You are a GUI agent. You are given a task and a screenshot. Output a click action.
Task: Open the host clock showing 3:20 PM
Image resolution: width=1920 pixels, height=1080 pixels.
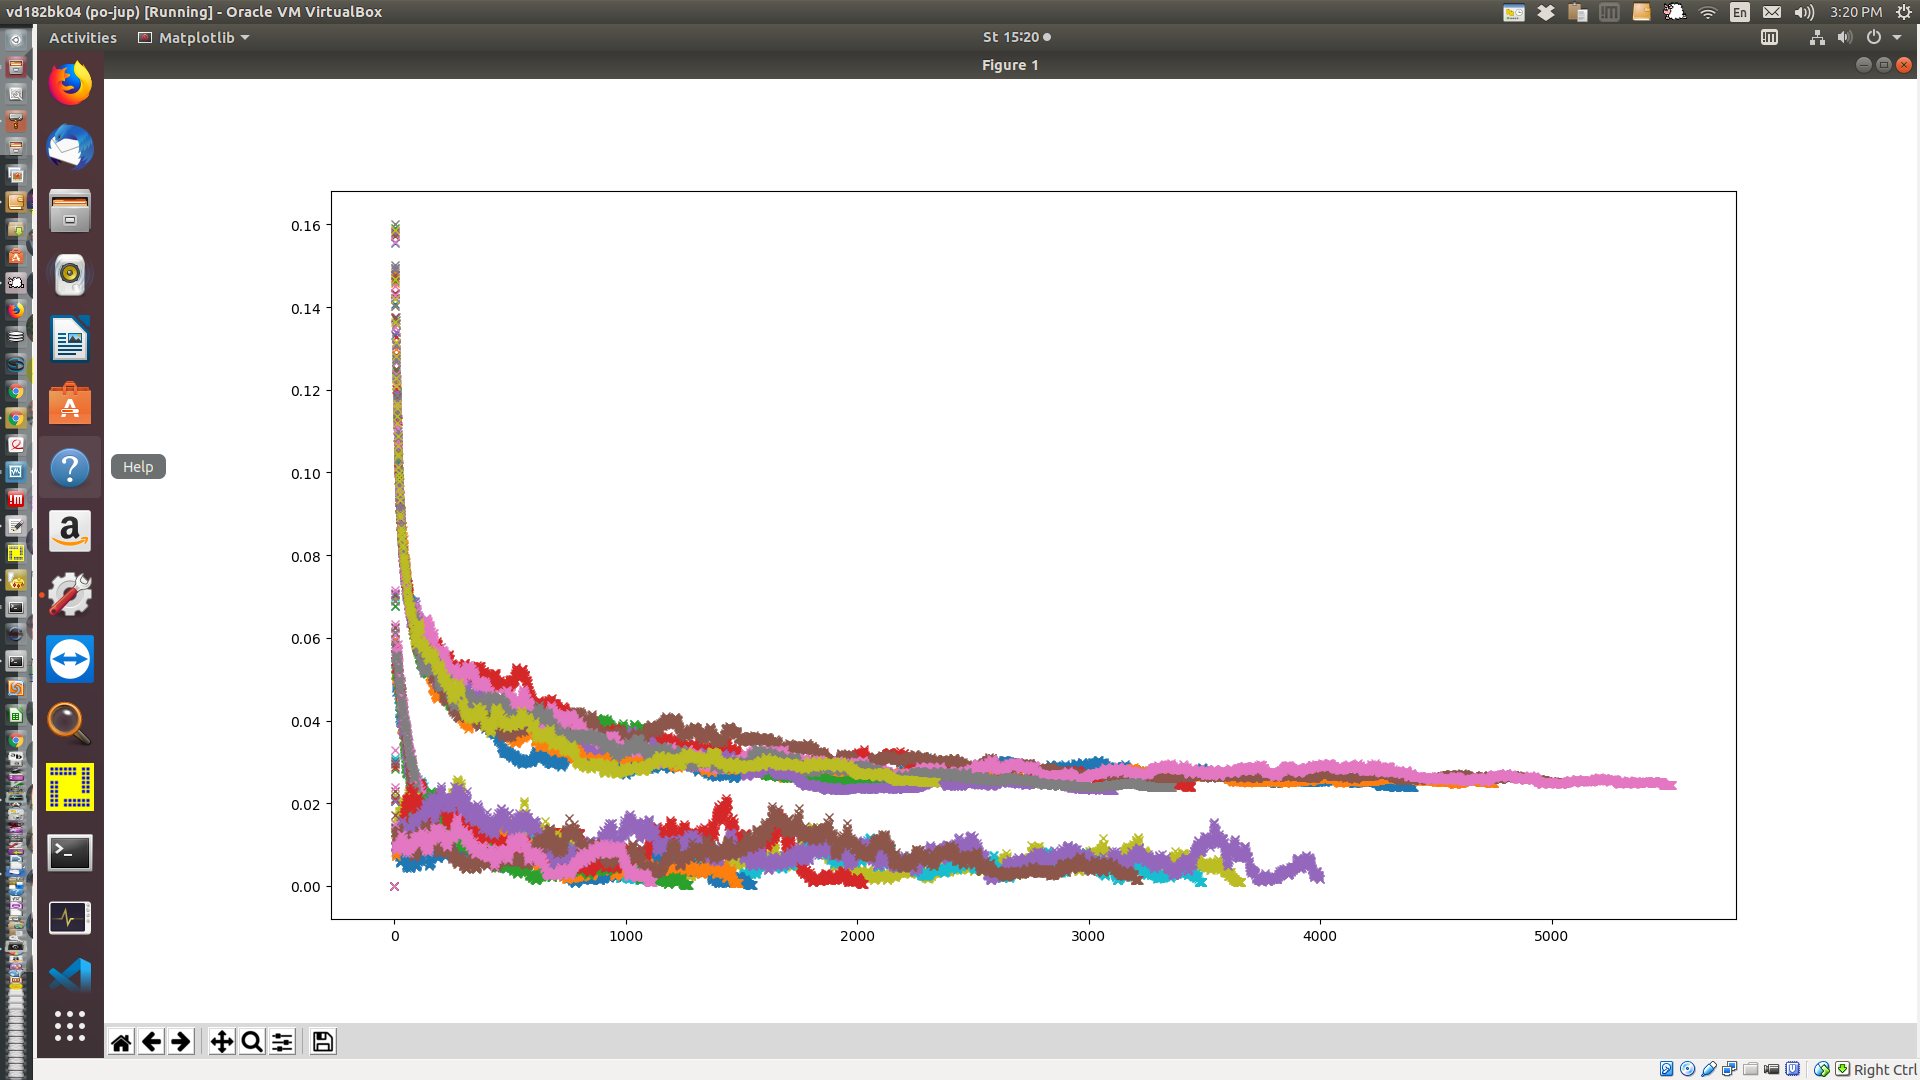point(1856,12)
